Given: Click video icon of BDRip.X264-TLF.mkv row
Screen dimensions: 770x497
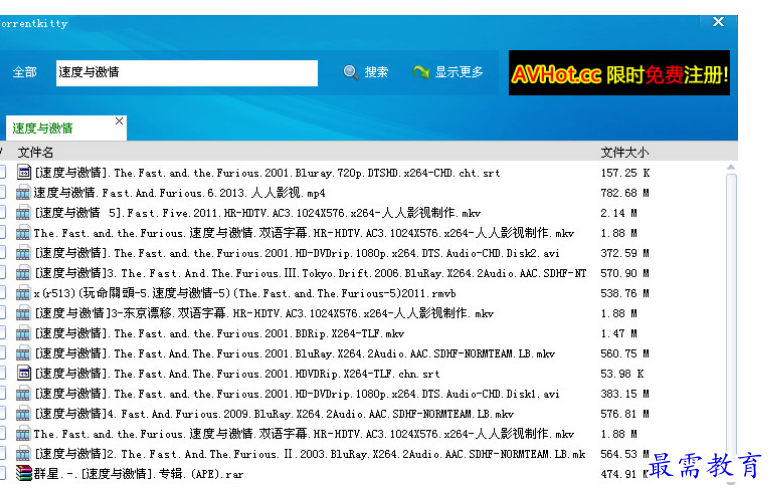Looking at the screenshot, I should click(x=23, y=333).
